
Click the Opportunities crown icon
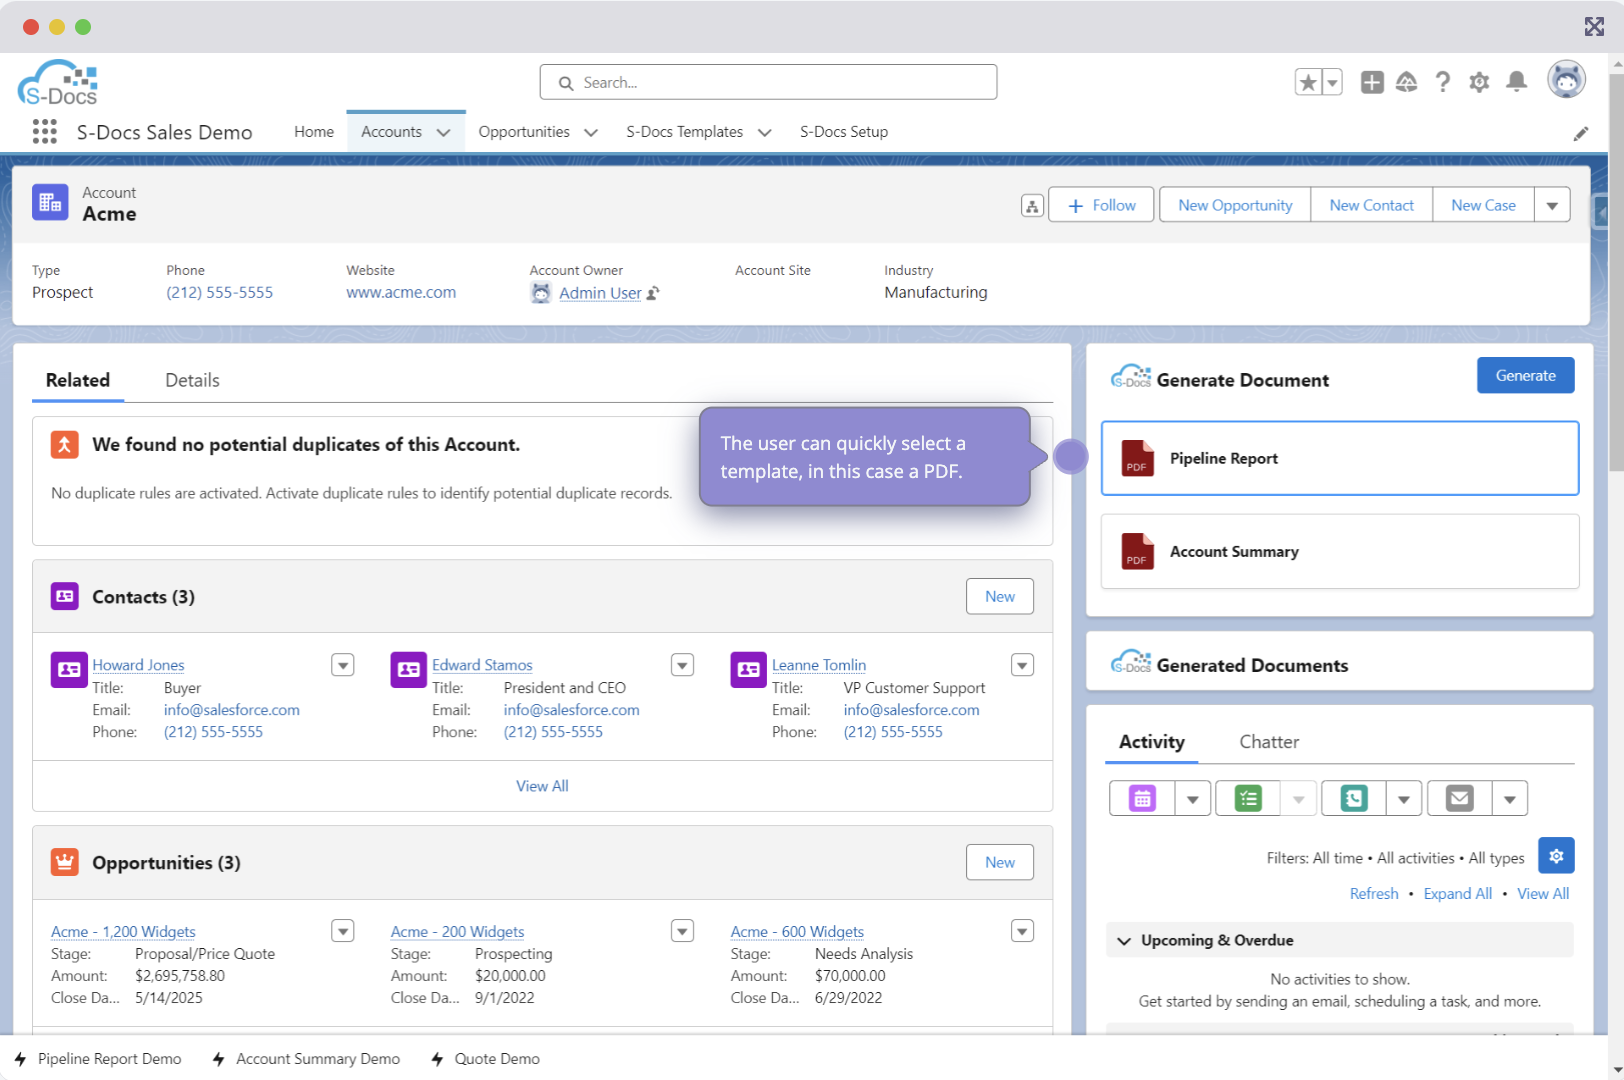(x=65, y=862)
